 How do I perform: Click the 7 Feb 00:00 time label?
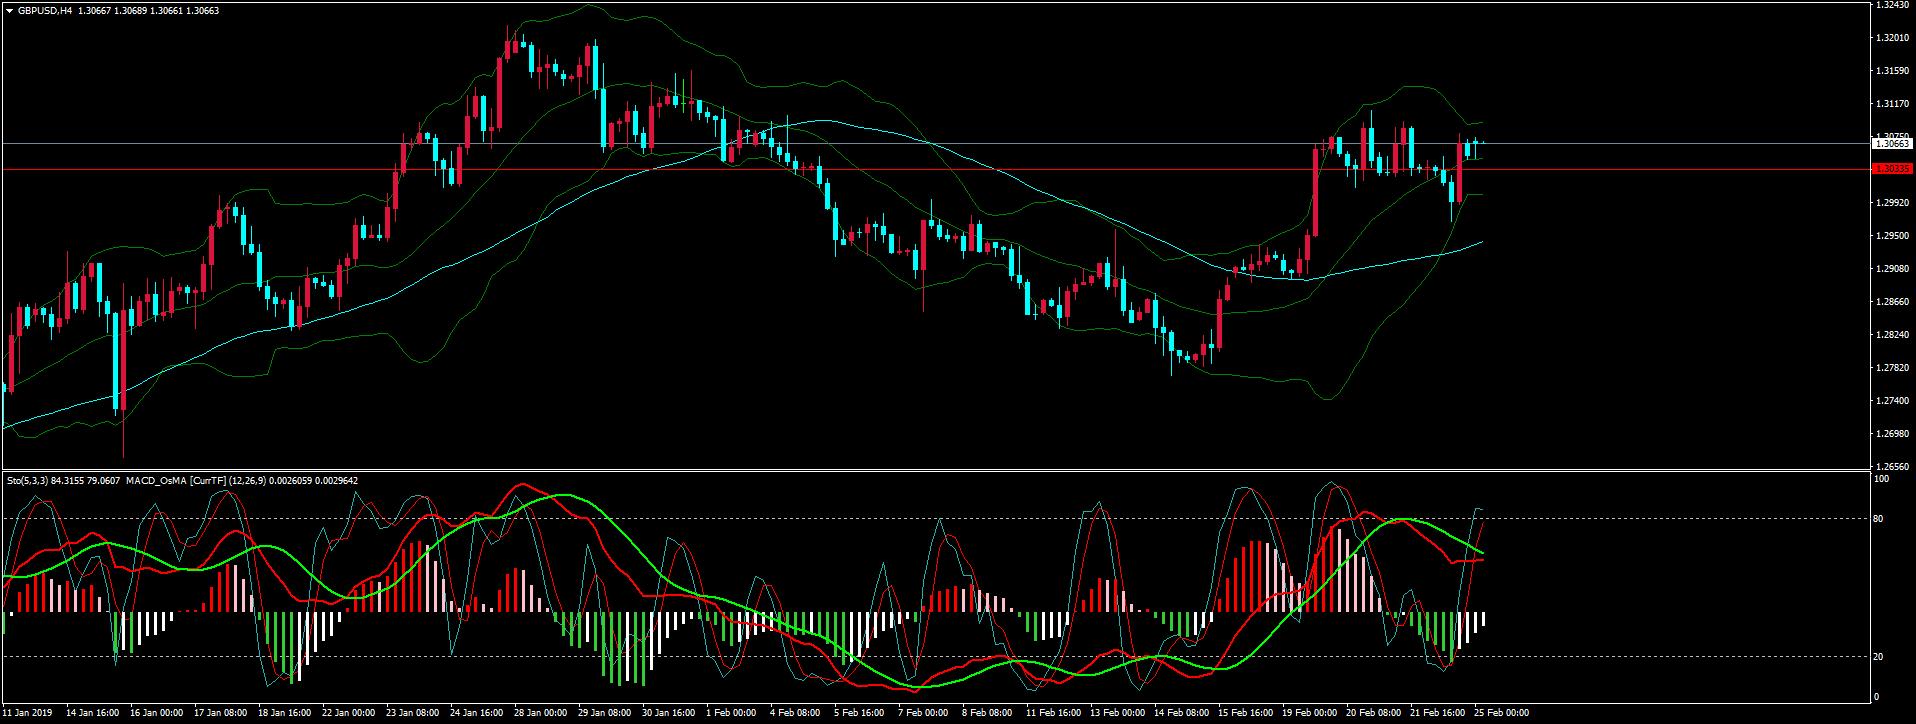pyautogui.click(x=924, y=713)
